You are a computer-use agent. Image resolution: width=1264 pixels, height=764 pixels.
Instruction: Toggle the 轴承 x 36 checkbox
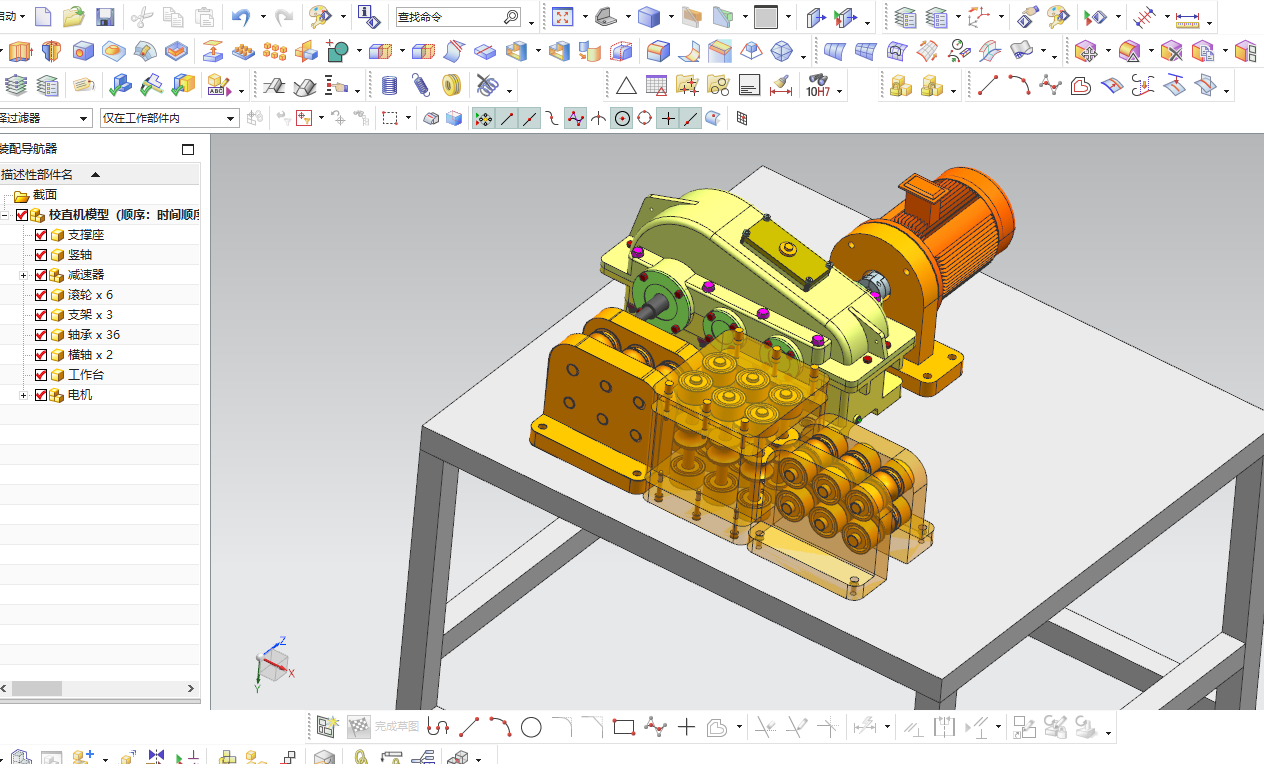tap(41, 335)
